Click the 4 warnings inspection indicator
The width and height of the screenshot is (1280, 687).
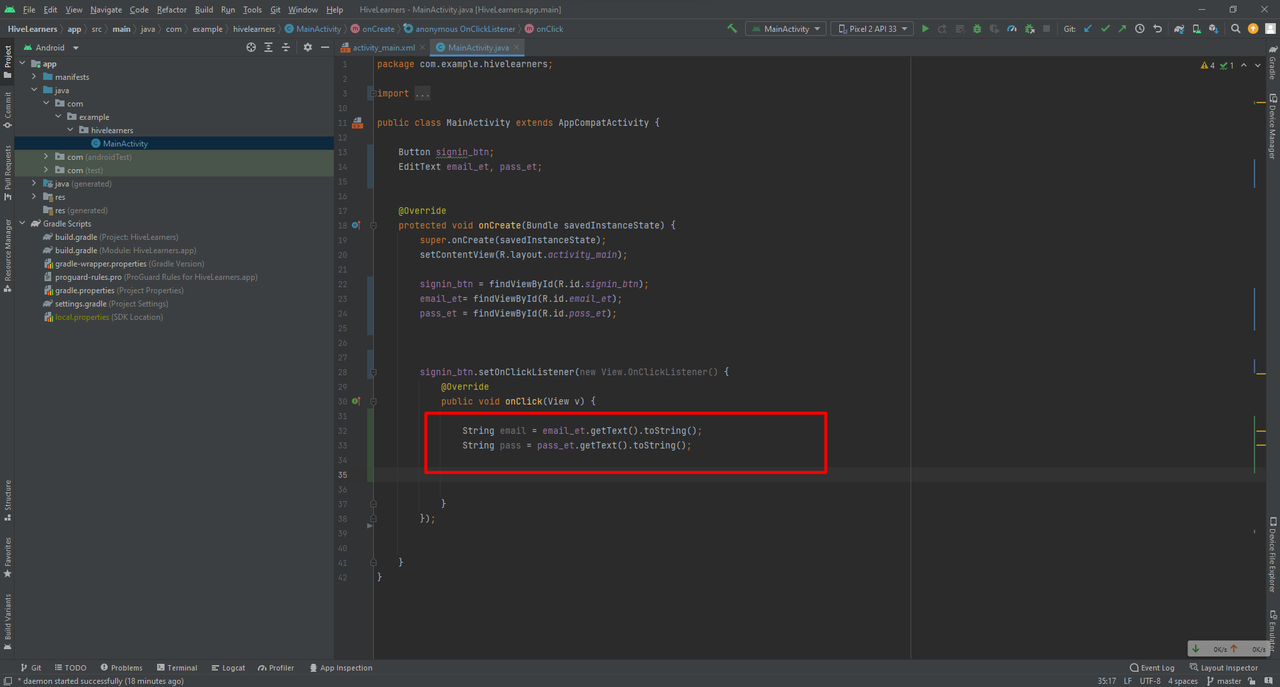(x=1208, y=65)
